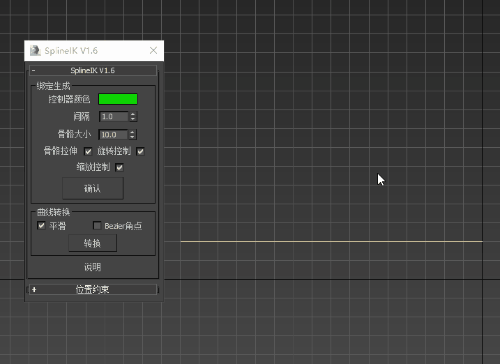
Task: Toggle the 旋转控制 checkbox
Action: (140, 152)
